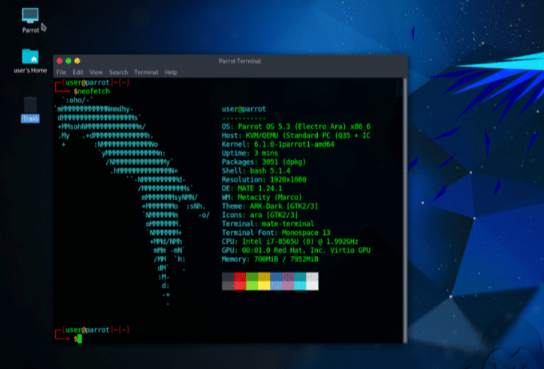The height and width of the screenshot is (369, 544).
Task: Close the Parrot Terminal with red button
Action: (x=60, y=61)
